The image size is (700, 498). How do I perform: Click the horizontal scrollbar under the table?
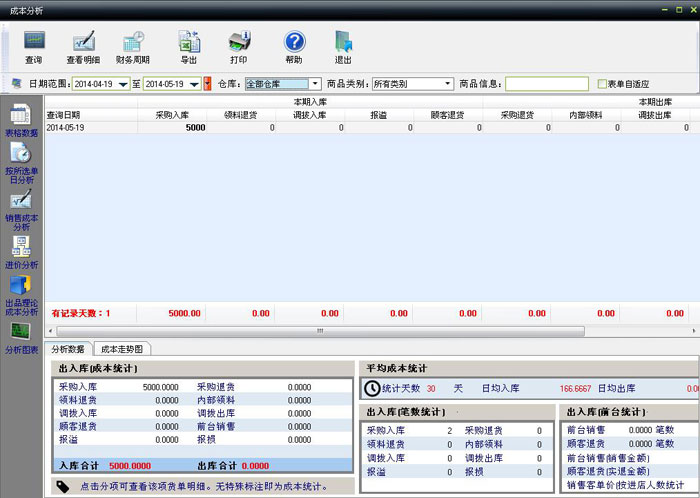320,330
